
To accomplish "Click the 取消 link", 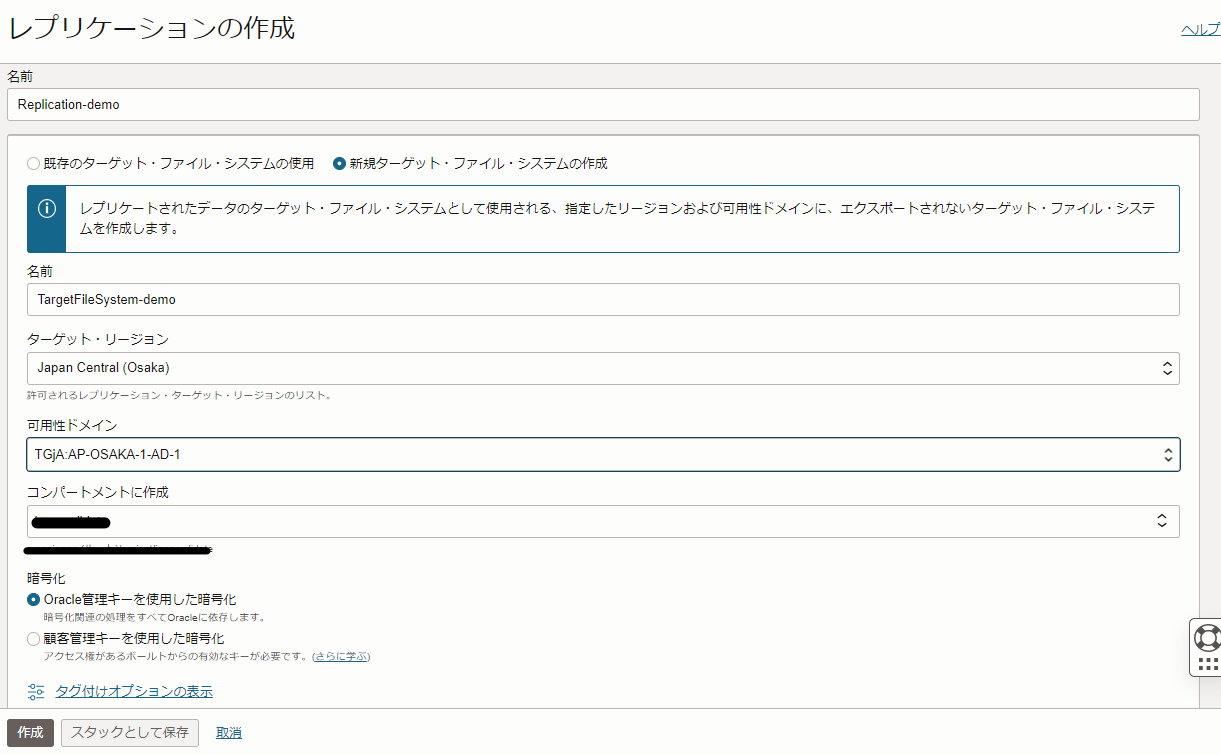I will tap(228, 732).
